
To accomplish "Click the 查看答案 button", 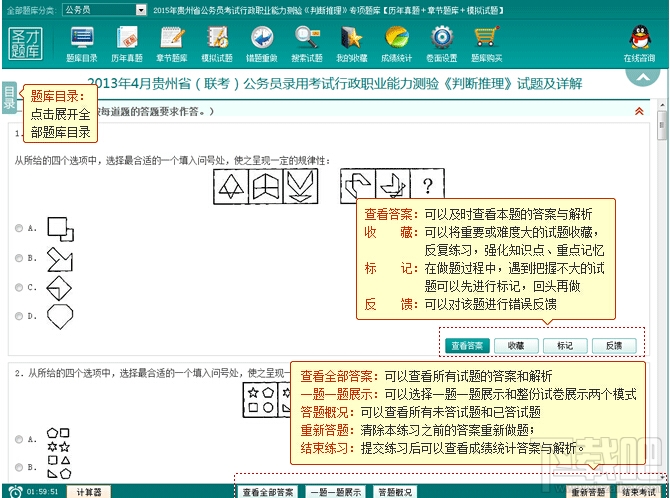I will tap(467, 345).
